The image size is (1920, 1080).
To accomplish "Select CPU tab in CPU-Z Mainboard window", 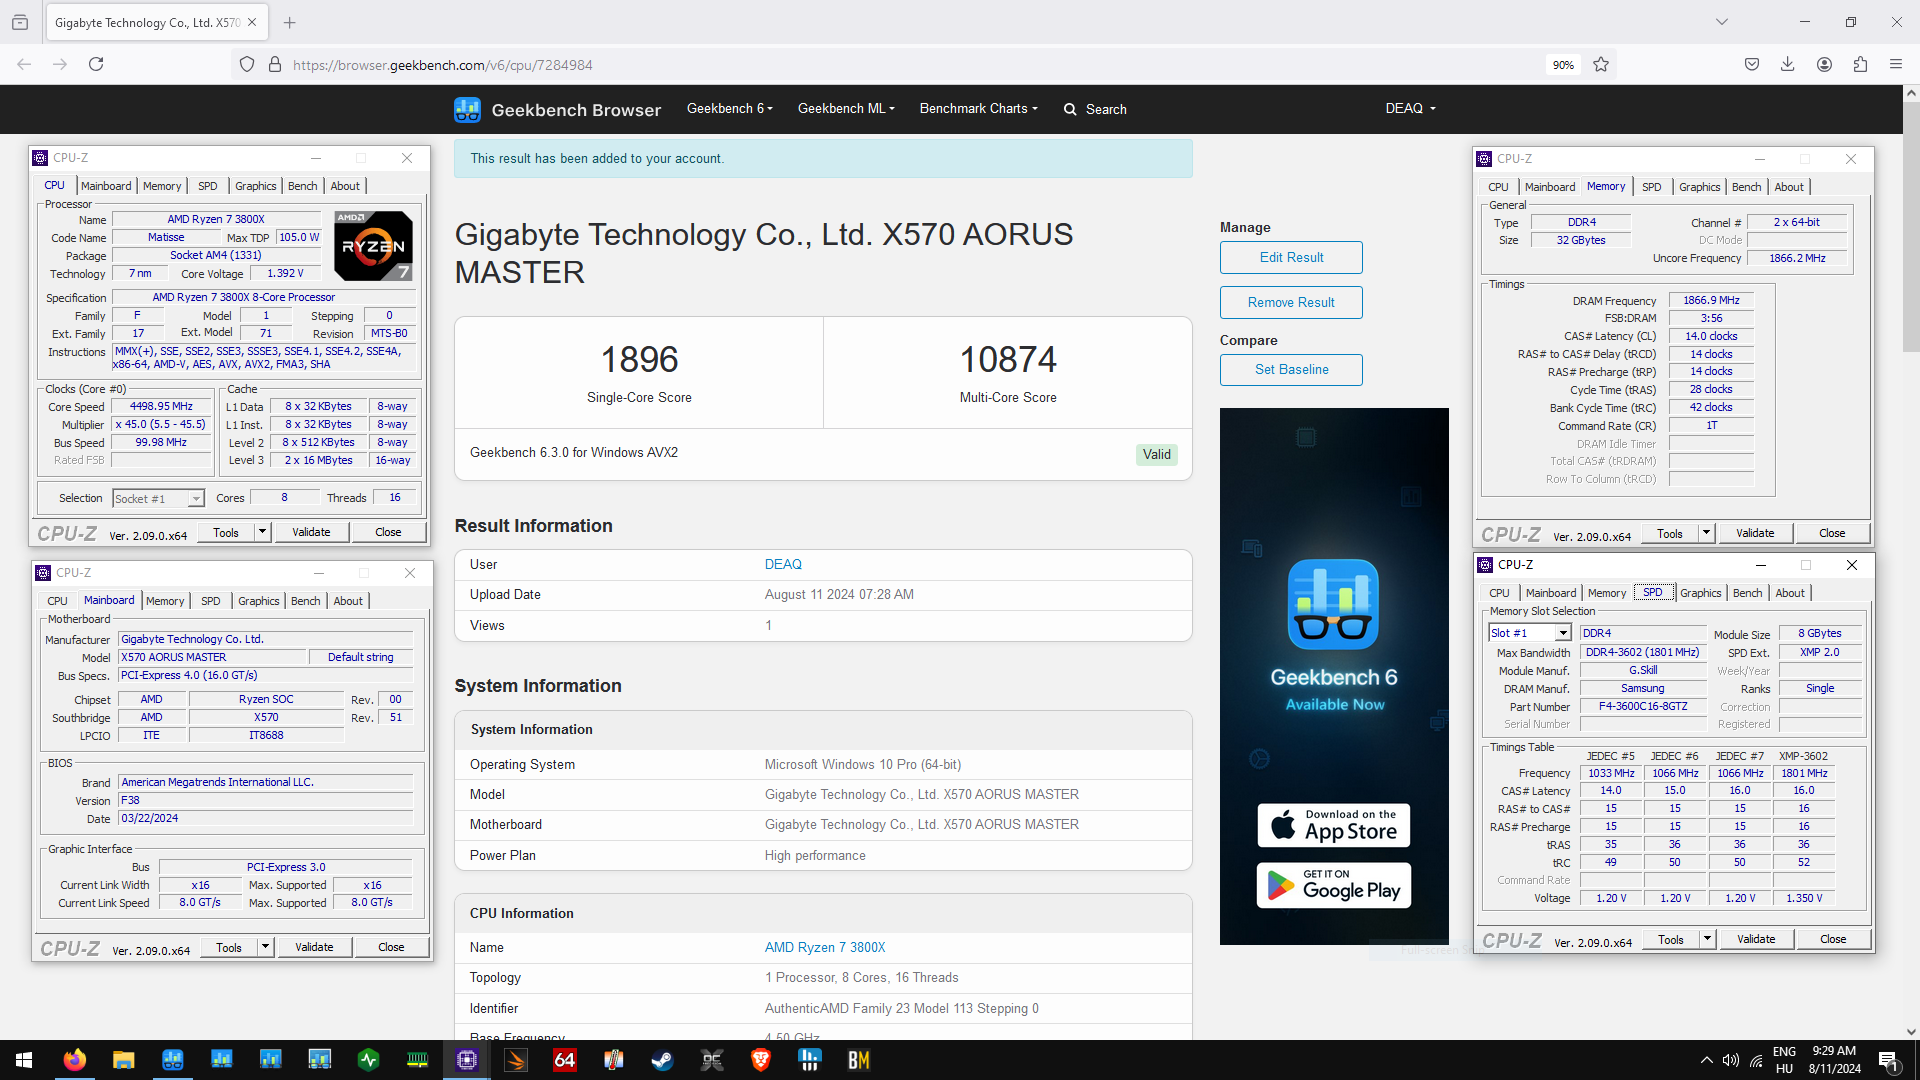I will 57,601.
